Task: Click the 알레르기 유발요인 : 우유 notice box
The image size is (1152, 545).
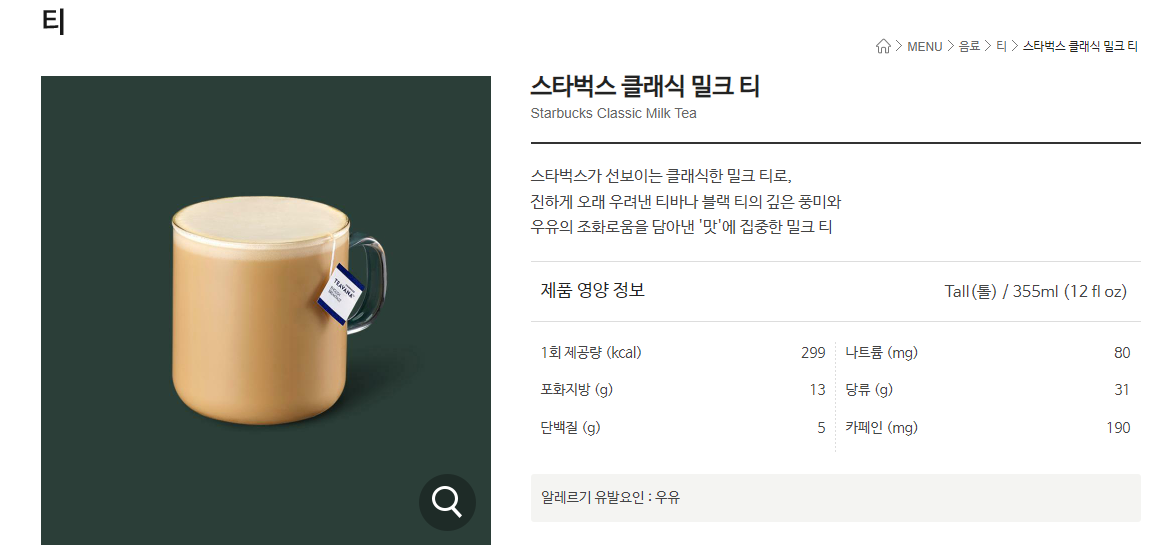Action: coord(835,497)
